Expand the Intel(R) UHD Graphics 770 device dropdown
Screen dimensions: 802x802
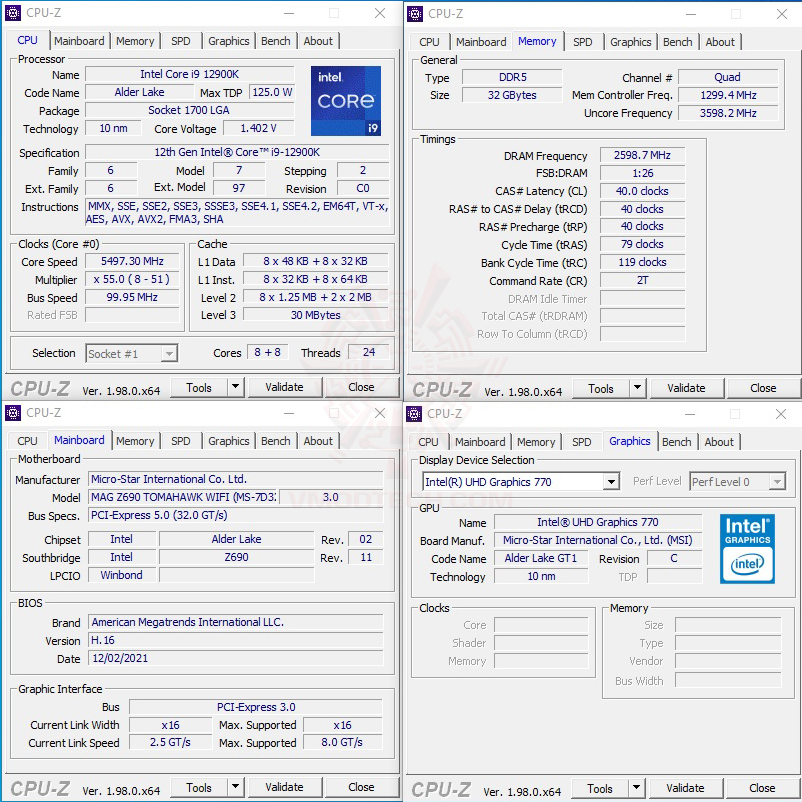pyautogui.click(x=611, y=482)
